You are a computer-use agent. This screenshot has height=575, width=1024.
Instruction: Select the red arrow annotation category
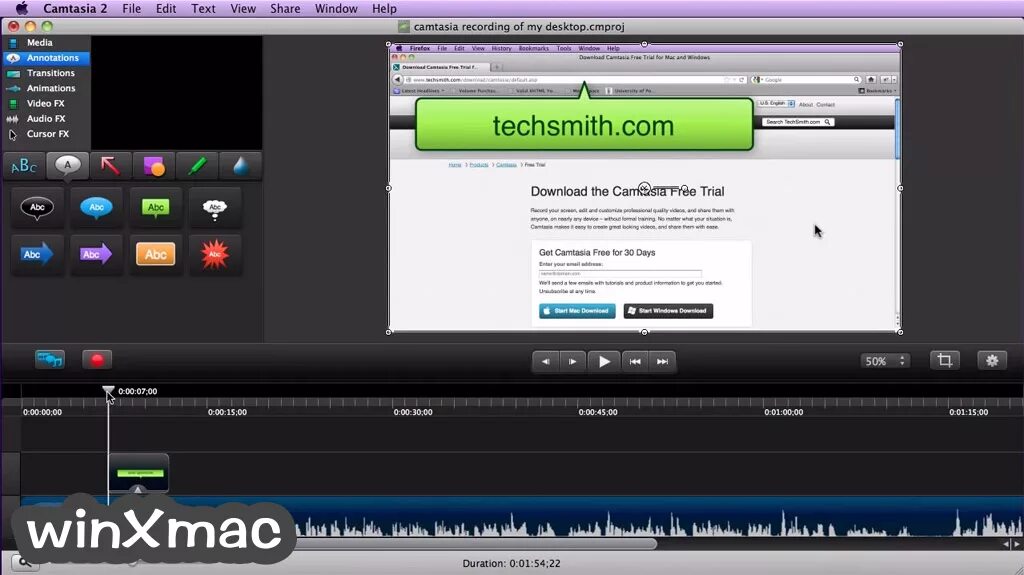(x=110, y=166)
